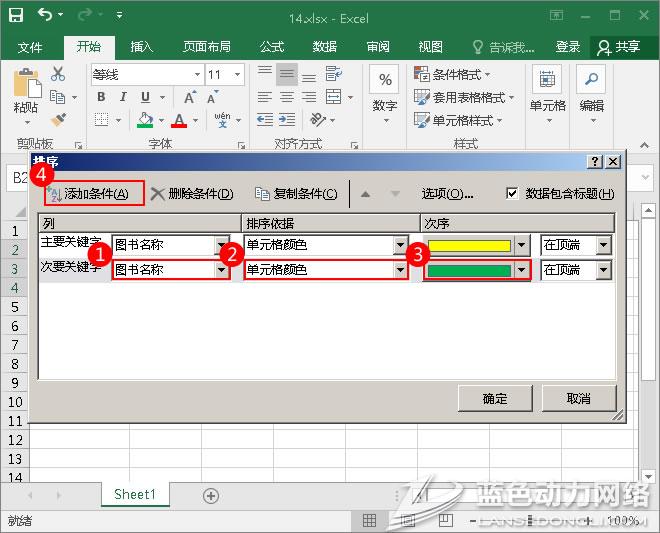The image size is (660, 533).
Task: Switch to the 审阅 tab
Action: (x=378, y=47)
